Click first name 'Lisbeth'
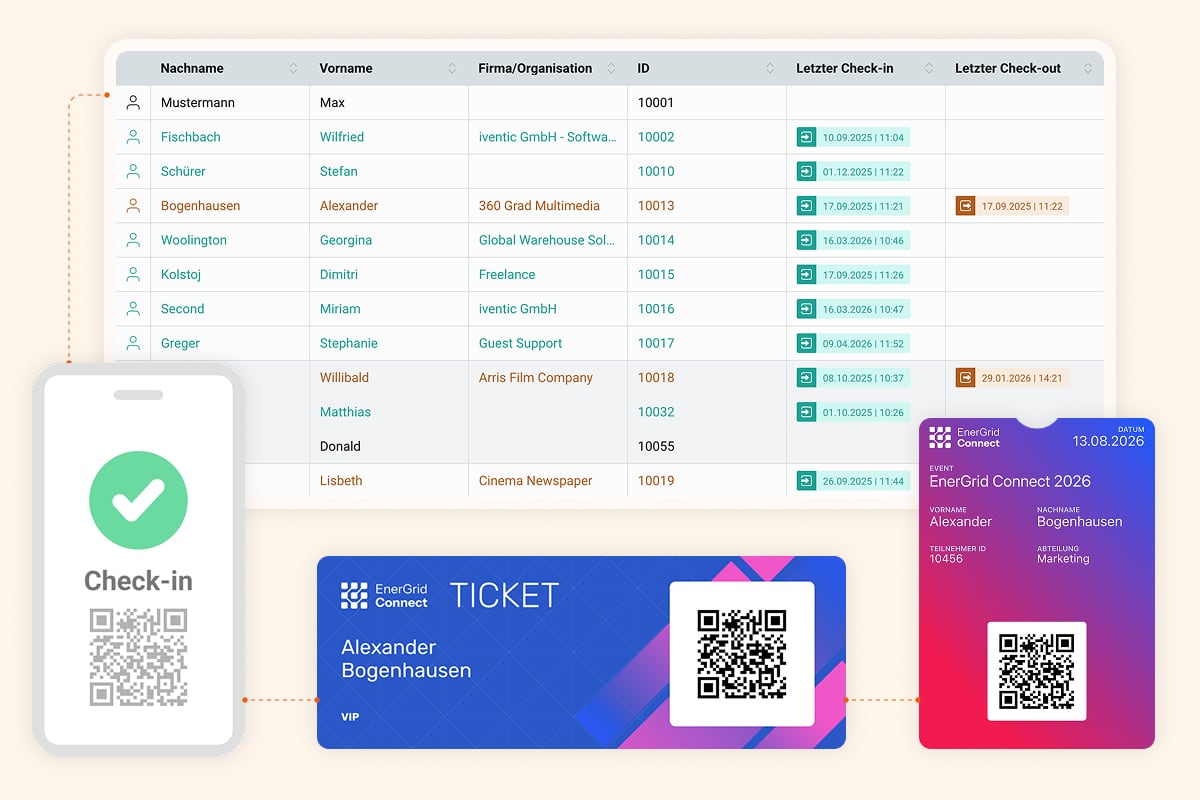The width and height of the screenshot is (1200, 800). tap(341, 480)
